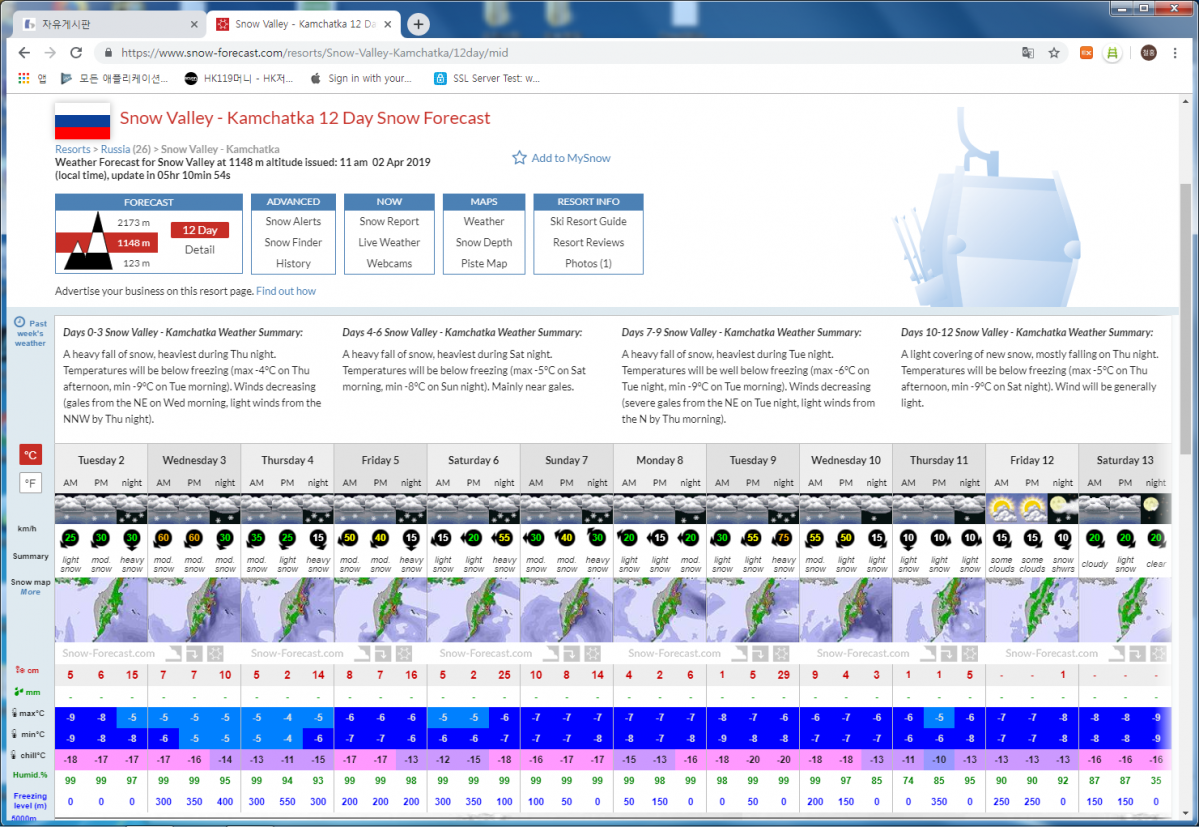Image resolution: width=1199 pixels, height=827 pixels.
Task: Click the browser forward arrow
Action: [50, 53]
